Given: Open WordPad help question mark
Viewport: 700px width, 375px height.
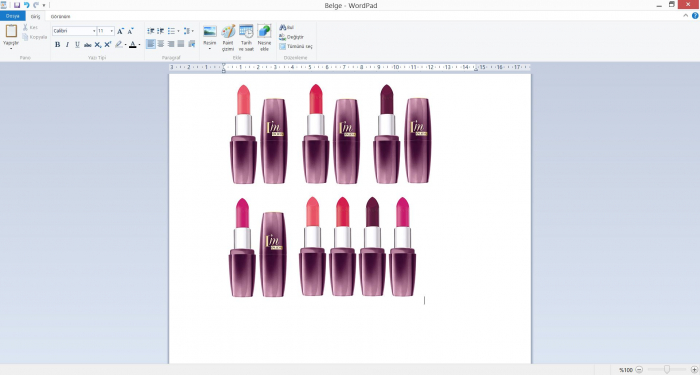Looking at the screenshot, I should pyautogui.click(x=695, y=16).
